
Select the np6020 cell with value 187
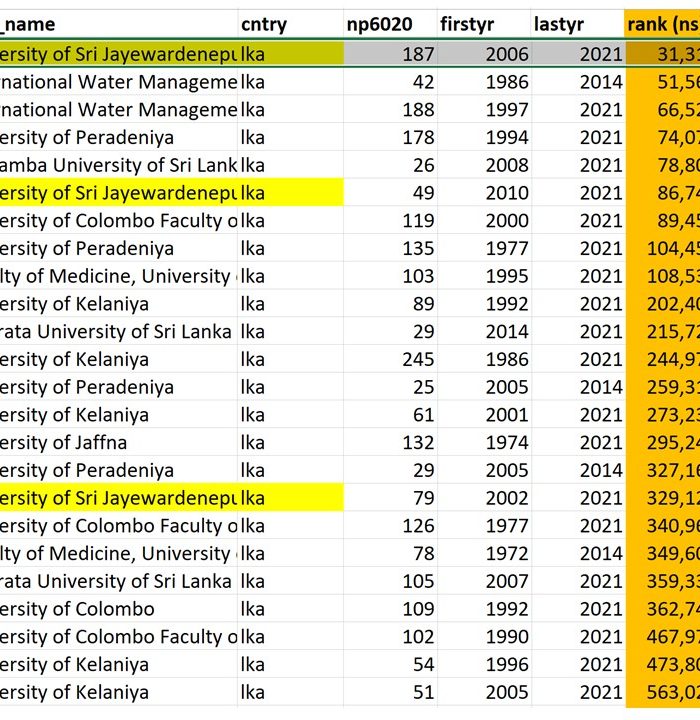tap(391, 54)
